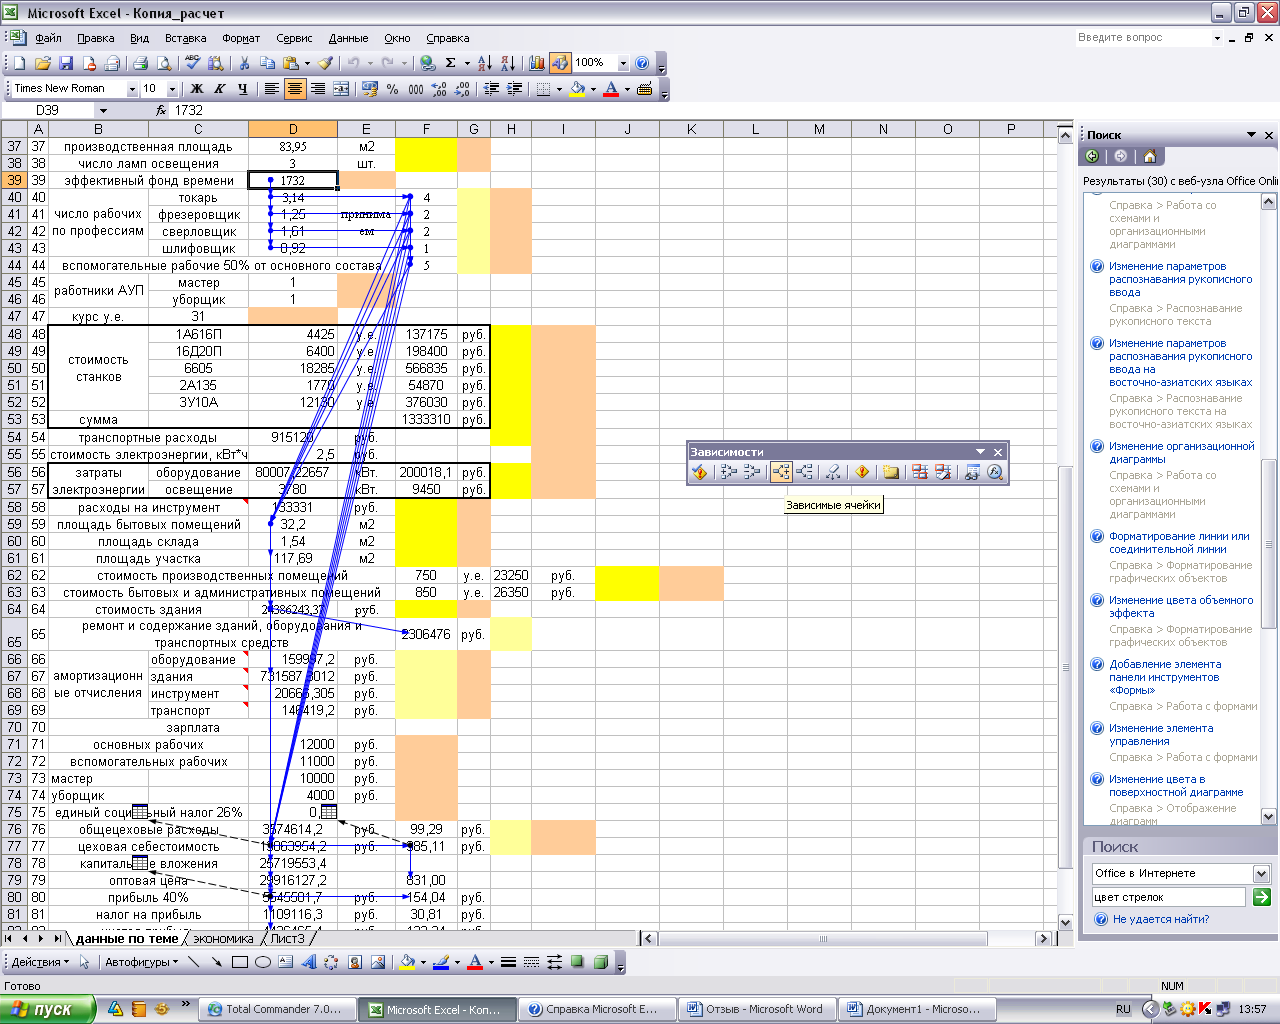
Task: Click the цвет стрелок search input field
Action: coord(1168,897)
